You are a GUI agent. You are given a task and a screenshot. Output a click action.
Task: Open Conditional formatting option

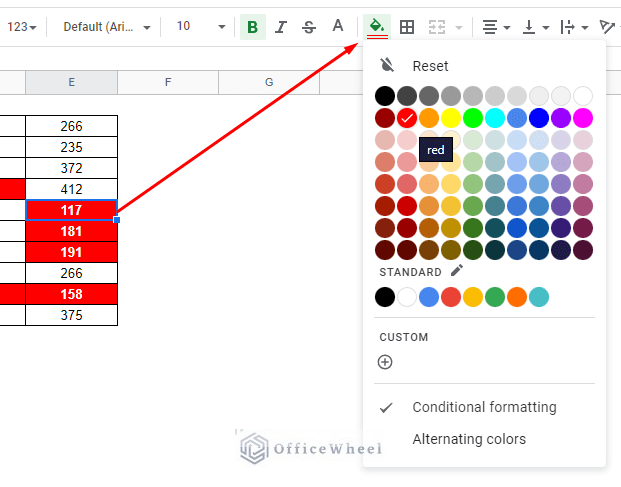[484, 407]
